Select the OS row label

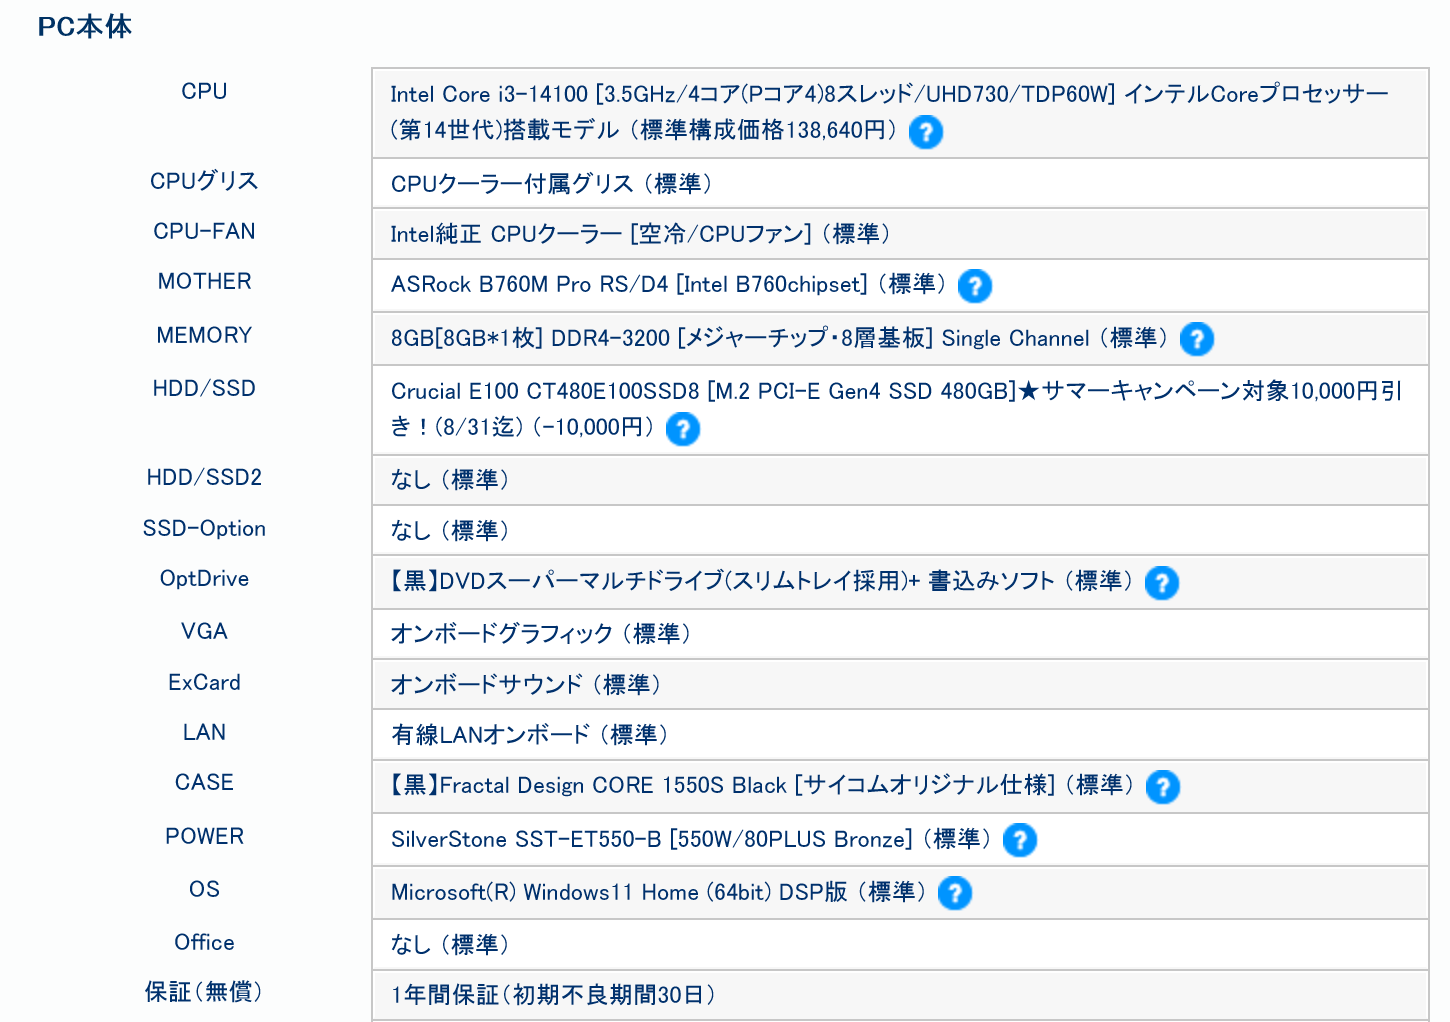tap(204, 889)
